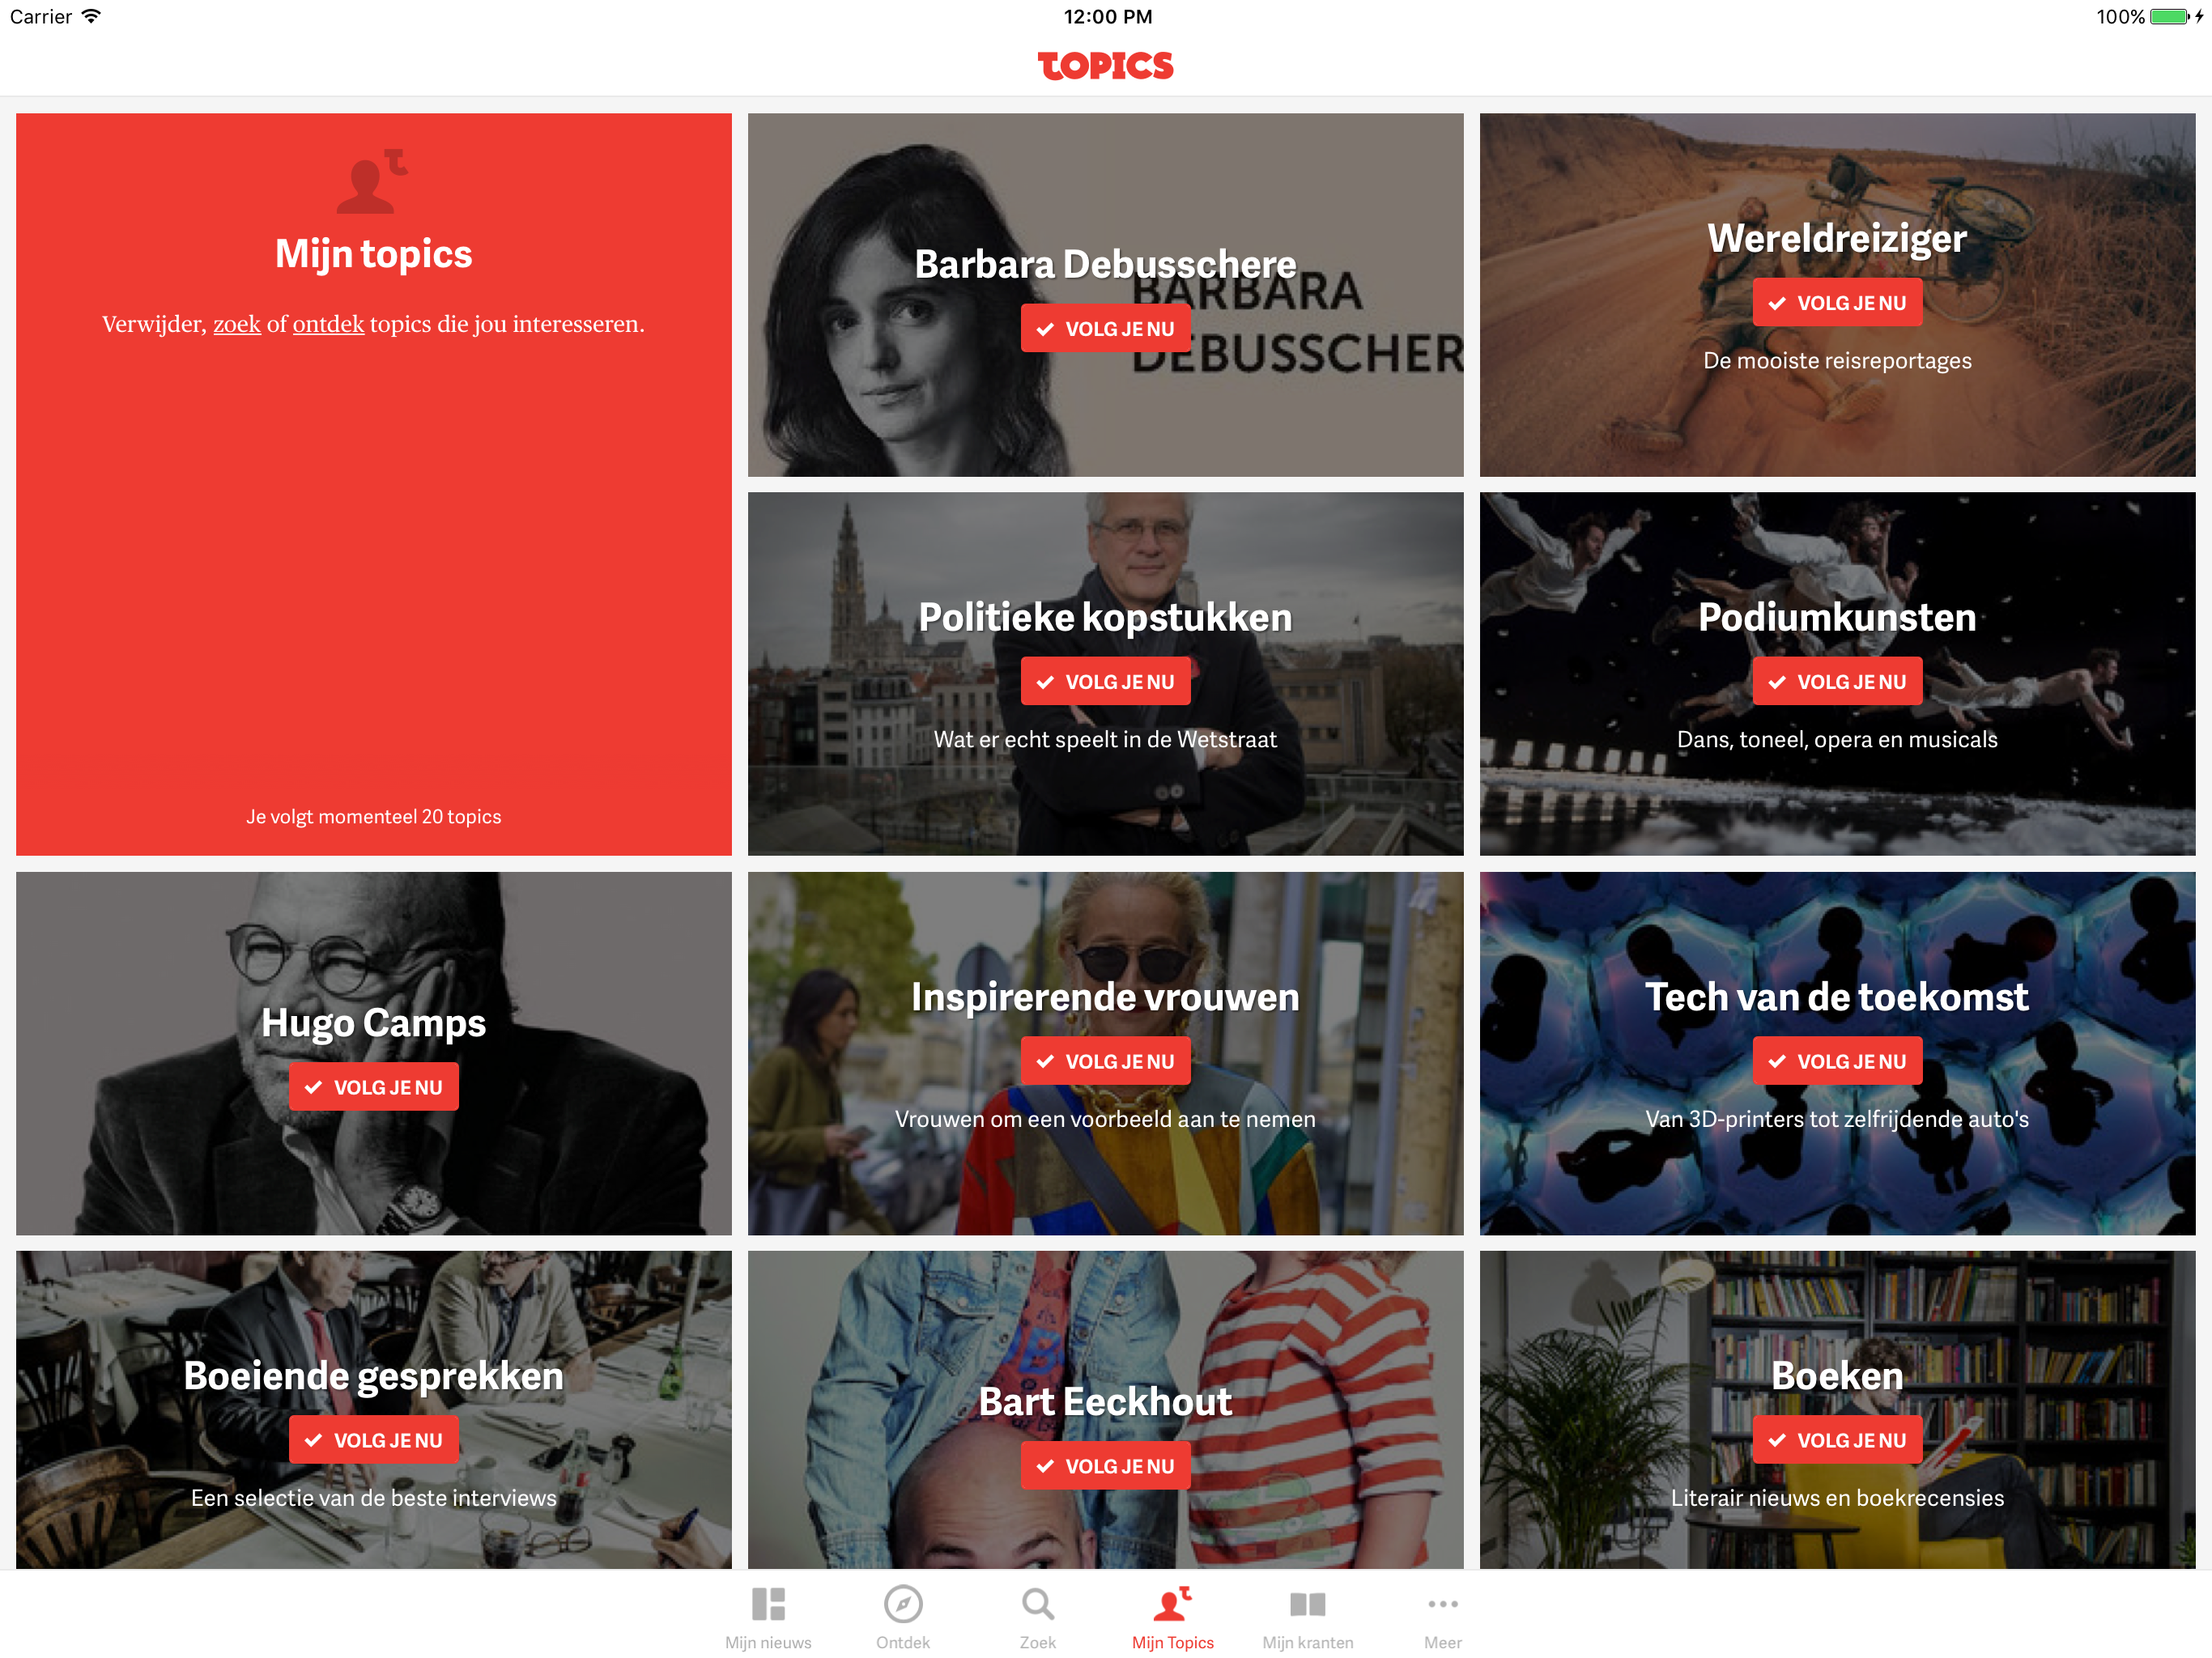Open the Bart Eeckhout topic tile
The height and width of the screenshot is (1658, 2212).
[1105, 1409]
